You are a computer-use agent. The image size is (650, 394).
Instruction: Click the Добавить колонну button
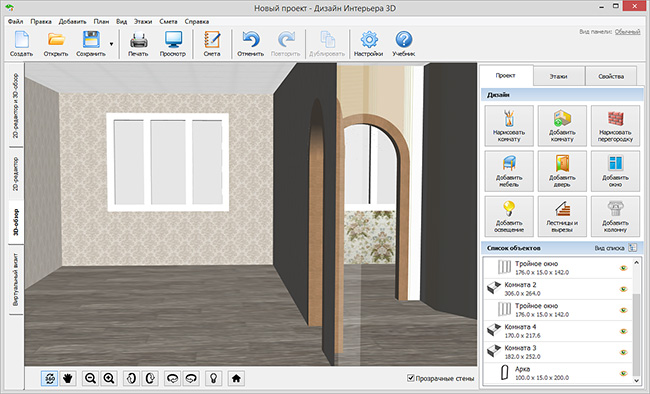pyautogui.click(x=615, y=216)
